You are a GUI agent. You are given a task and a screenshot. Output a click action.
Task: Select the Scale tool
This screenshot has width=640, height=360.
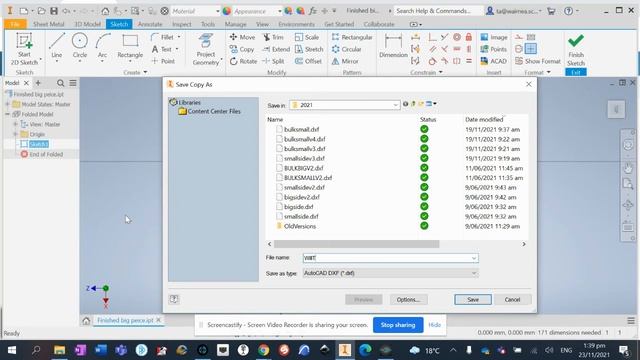click(307, 37)
